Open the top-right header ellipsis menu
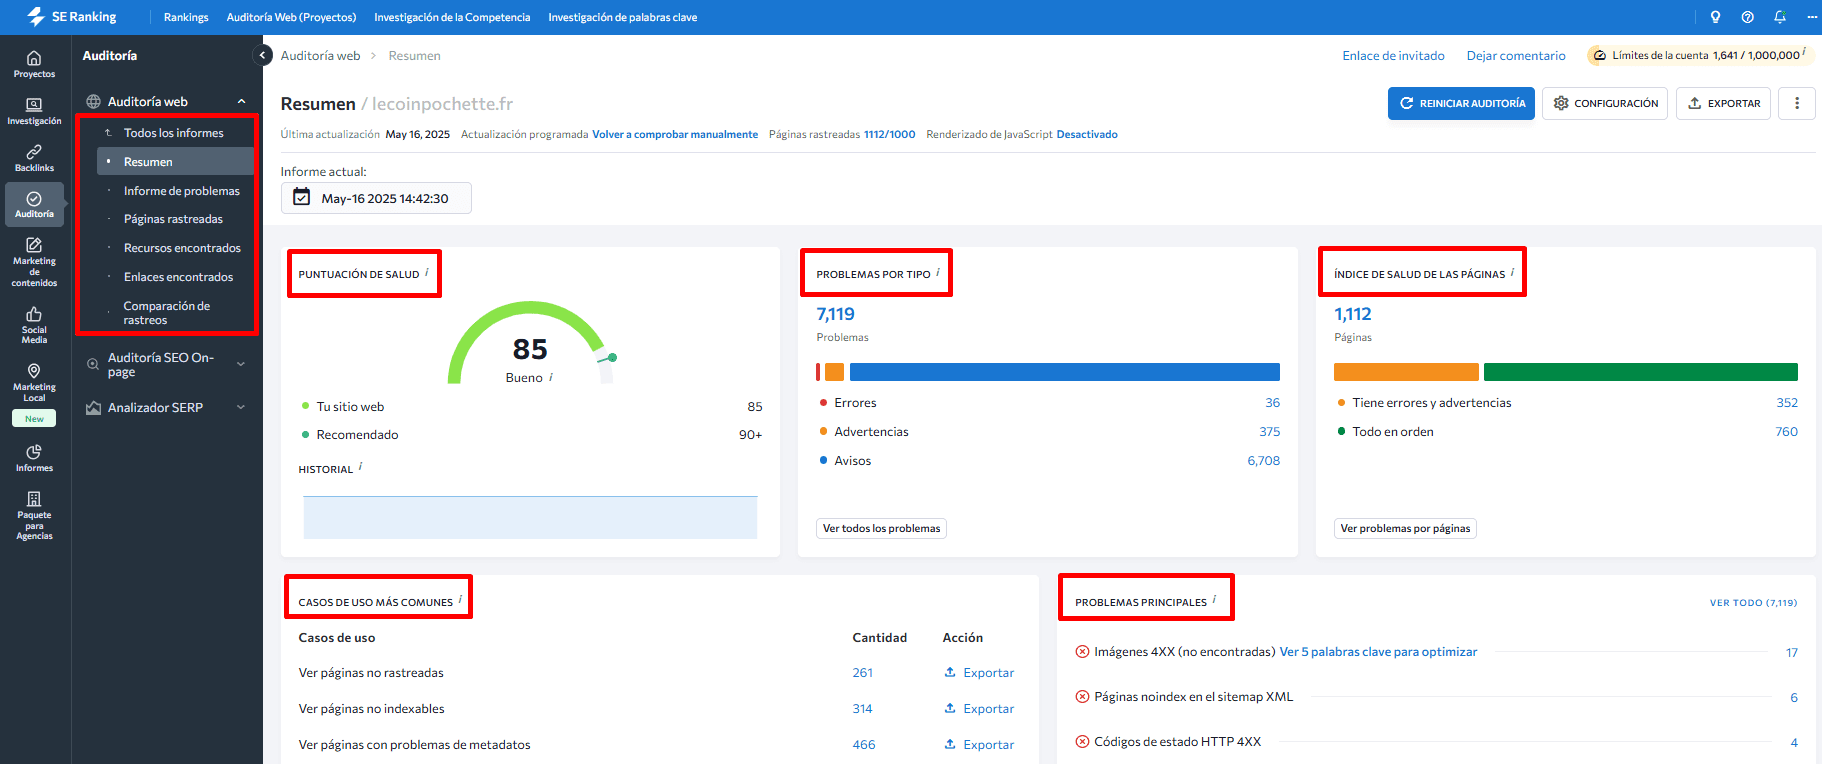 tap(1812, 17)
